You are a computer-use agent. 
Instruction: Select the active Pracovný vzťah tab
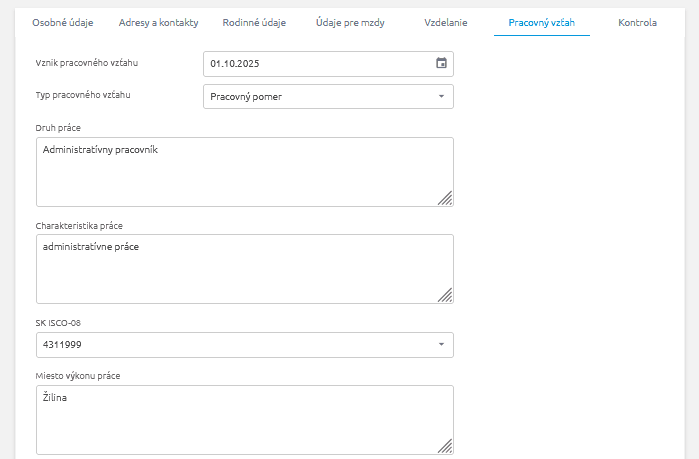click(541, 22)
